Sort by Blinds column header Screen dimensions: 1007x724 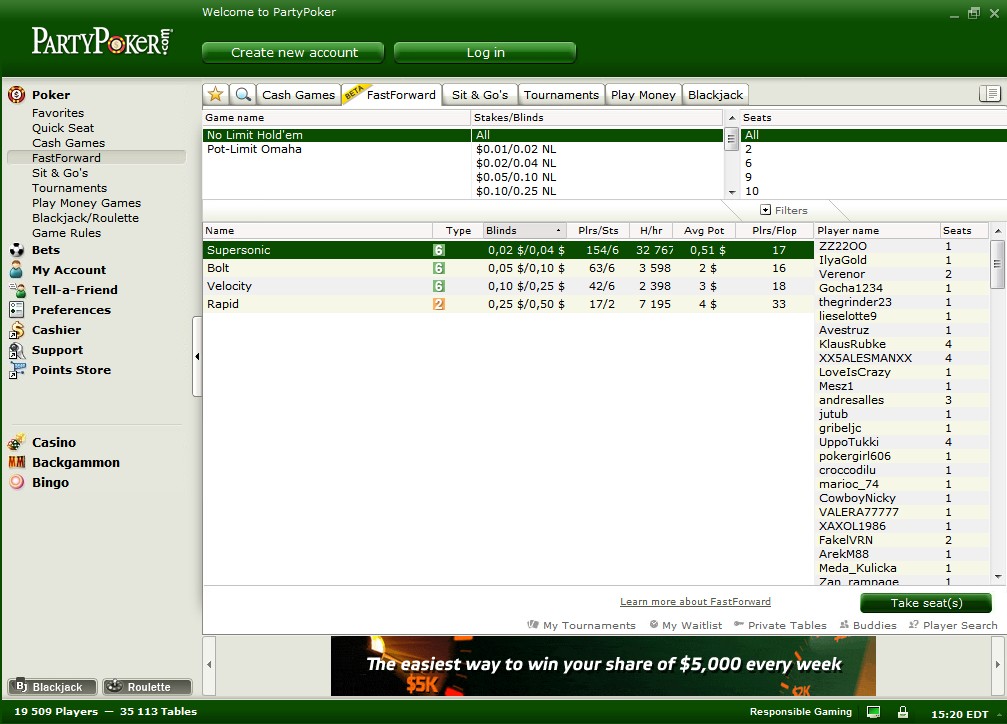pos(524,231)
